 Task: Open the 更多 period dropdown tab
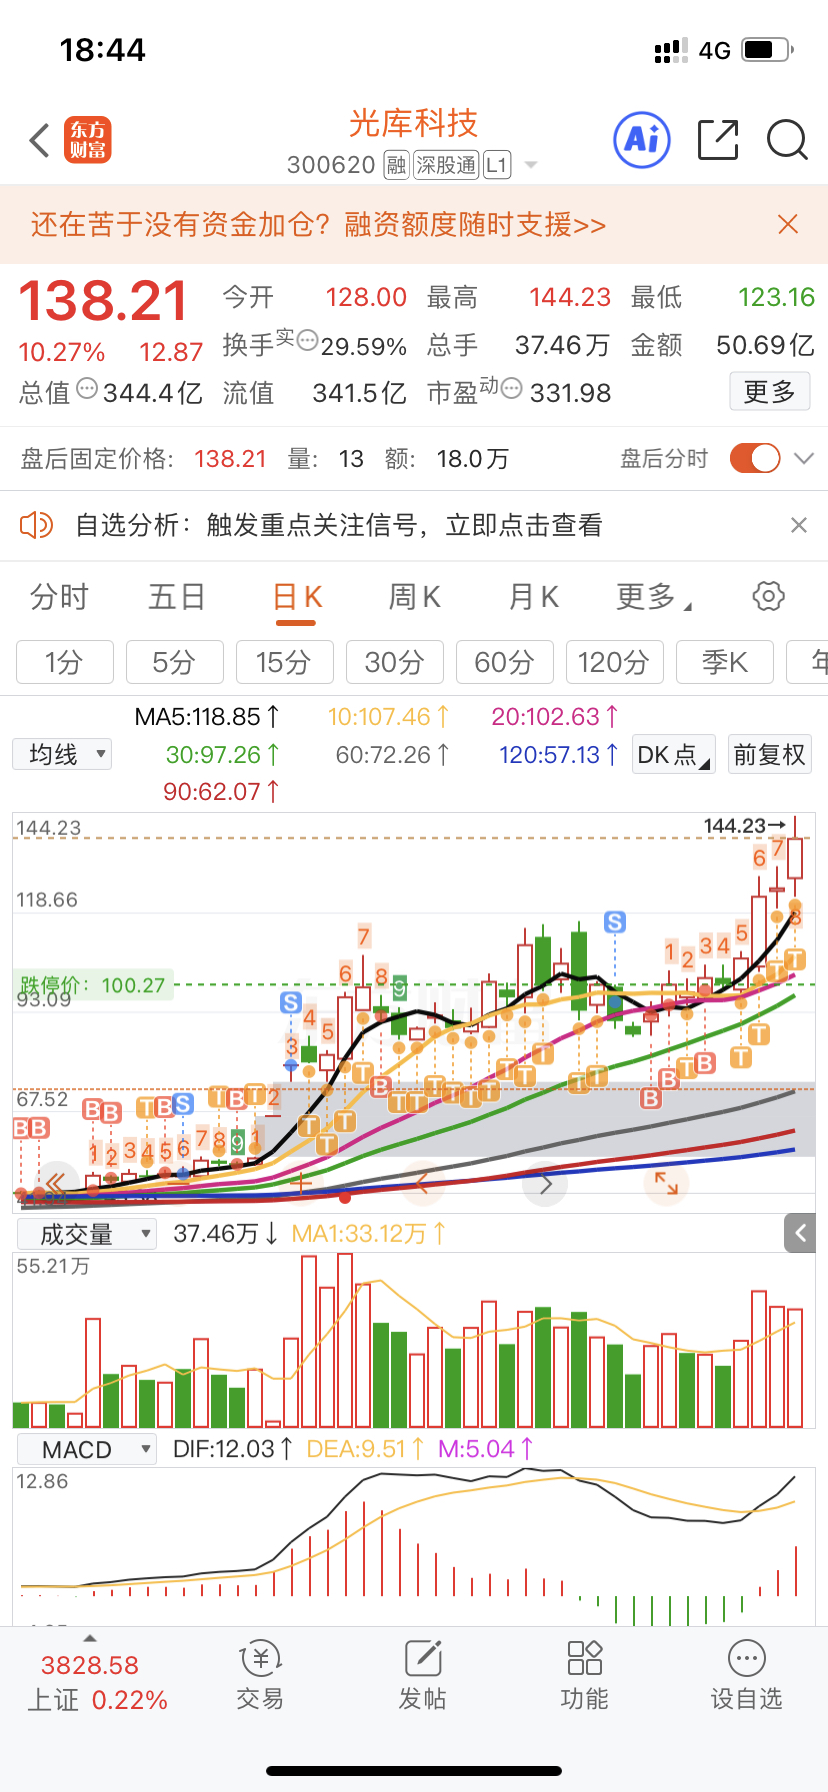654,597
